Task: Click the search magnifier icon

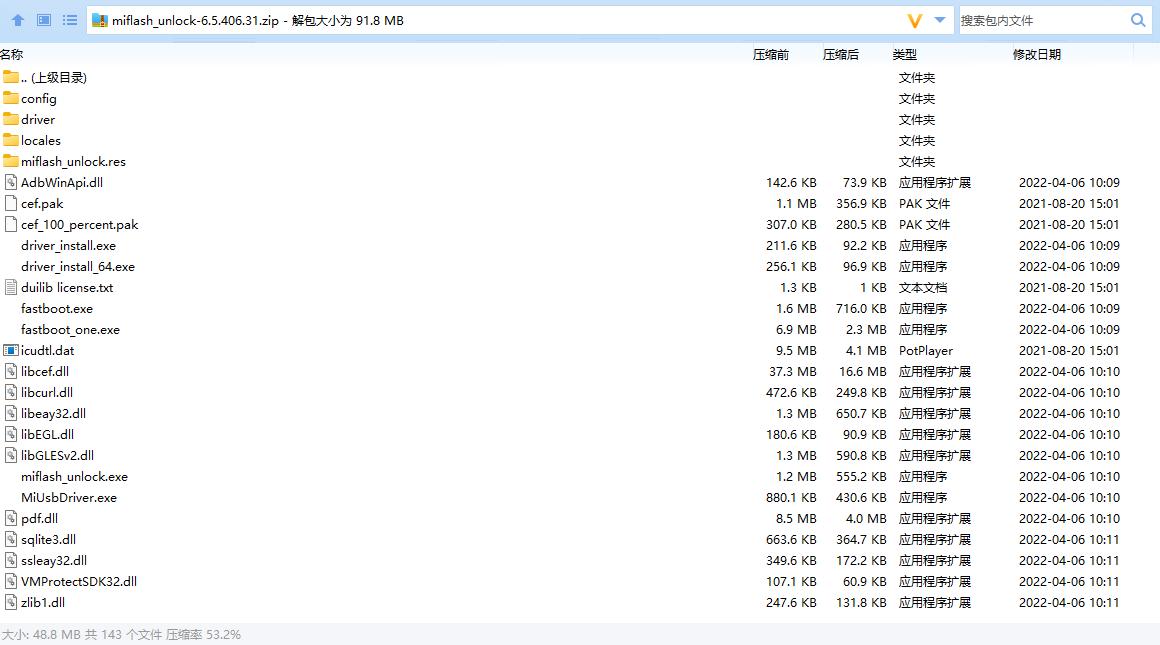Action: tap(1138, 20)
